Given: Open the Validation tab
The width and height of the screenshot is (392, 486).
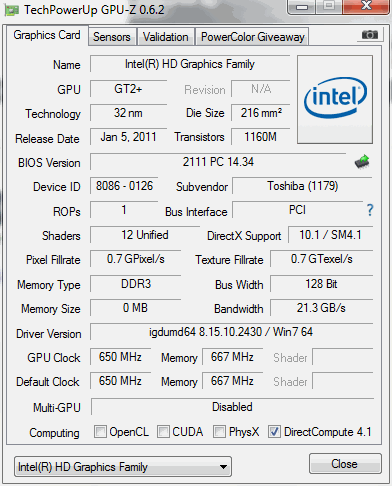Looking at the screenshot, I should click(166, 37).
